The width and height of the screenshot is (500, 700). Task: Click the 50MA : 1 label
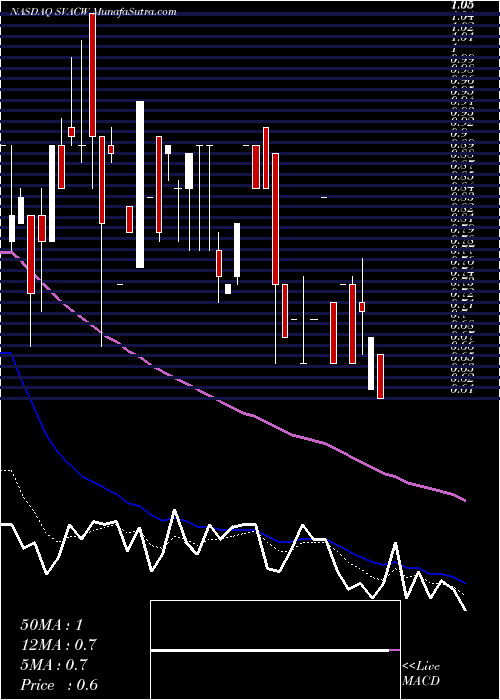tap(51, 625)
